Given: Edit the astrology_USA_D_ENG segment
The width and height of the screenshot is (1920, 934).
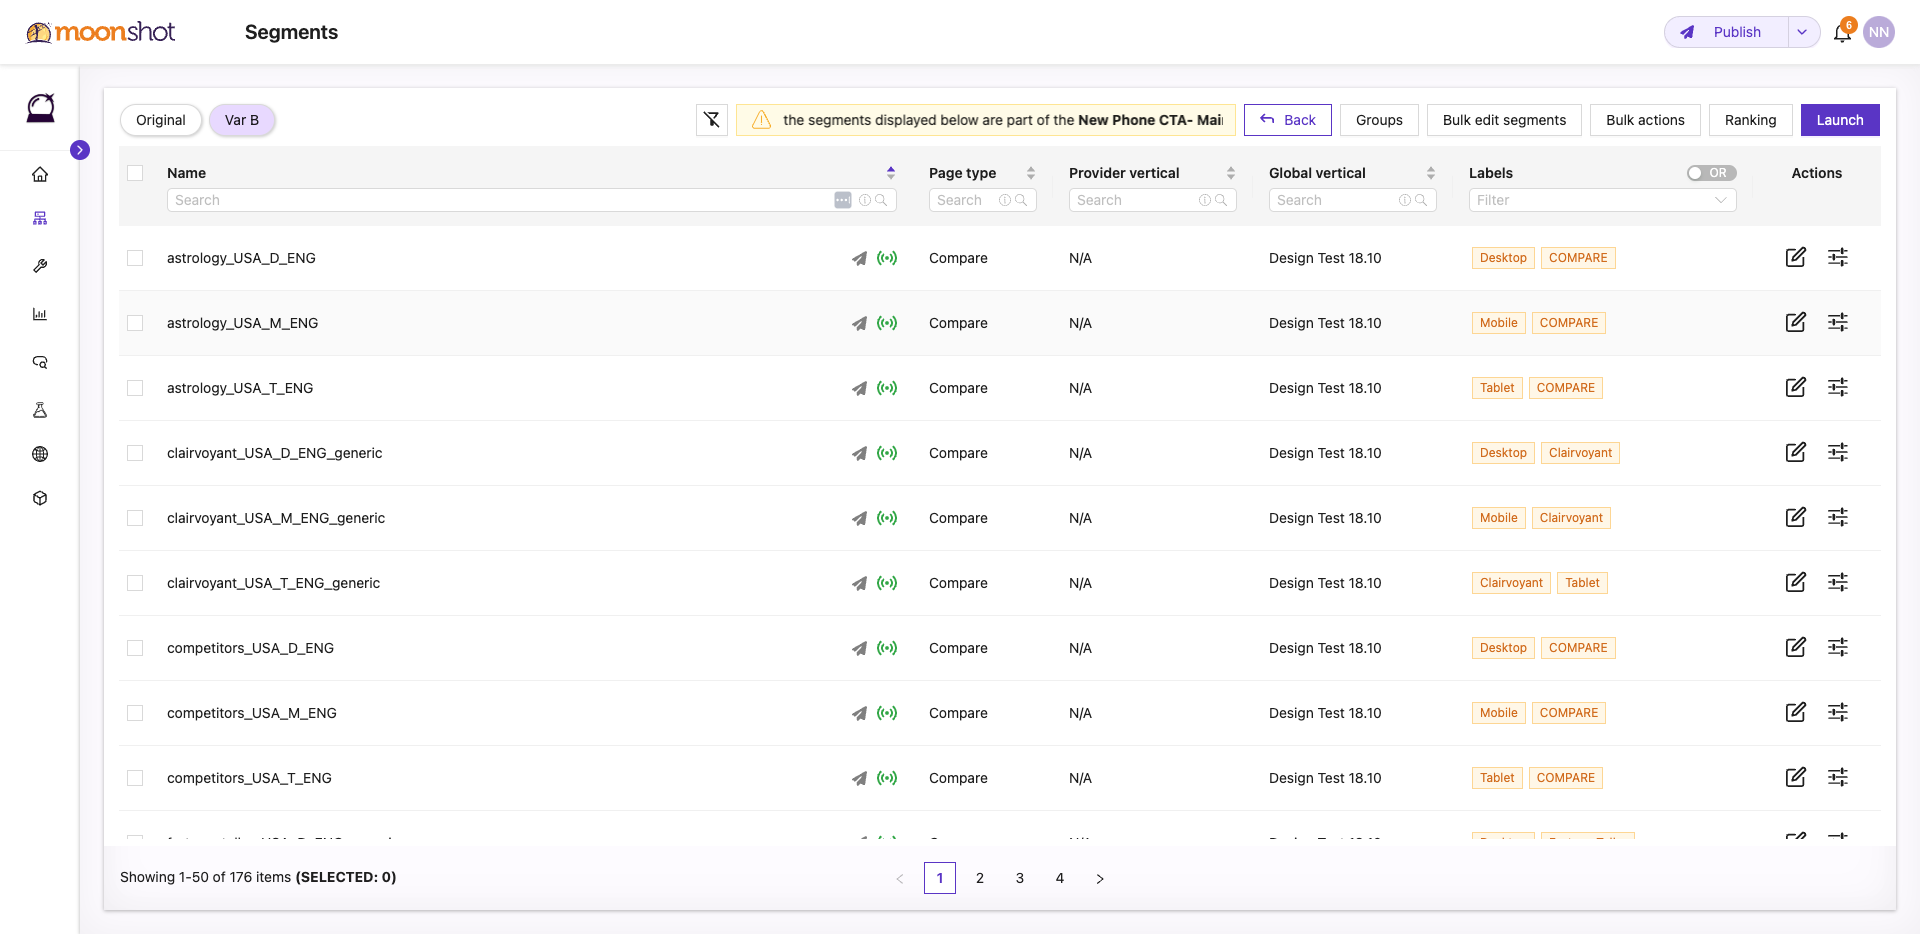Looking at the screenshot, I should [x=1796, y=257].
